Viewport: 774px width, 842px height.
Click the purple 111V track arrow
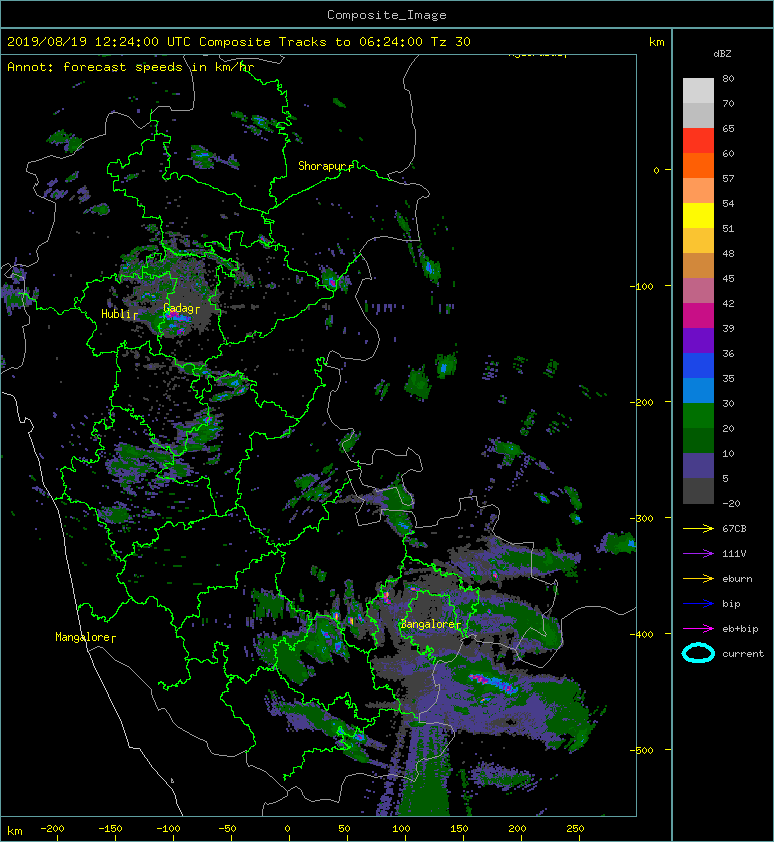(x=698, y=554)
